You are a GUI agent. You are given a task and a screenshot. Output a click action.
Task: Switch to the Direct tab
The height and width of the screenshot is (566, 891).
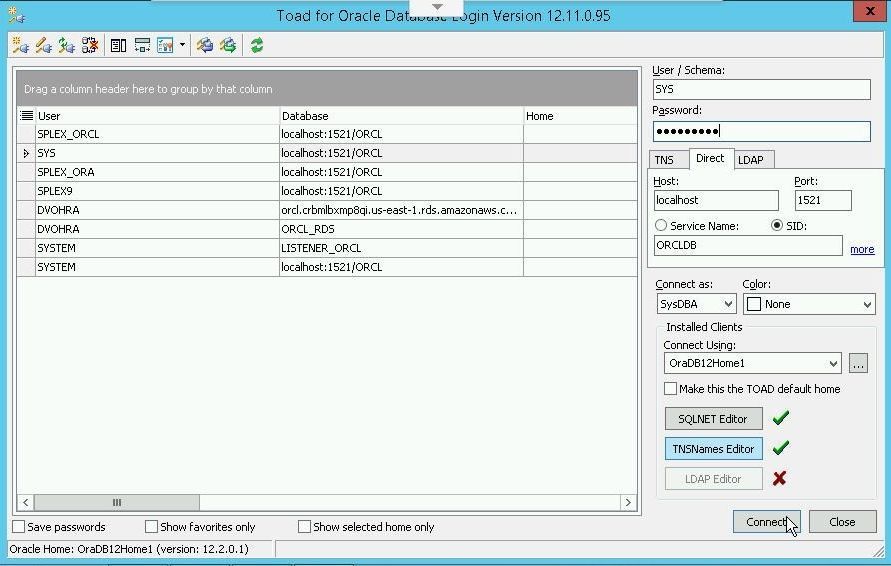pos(710,159)
